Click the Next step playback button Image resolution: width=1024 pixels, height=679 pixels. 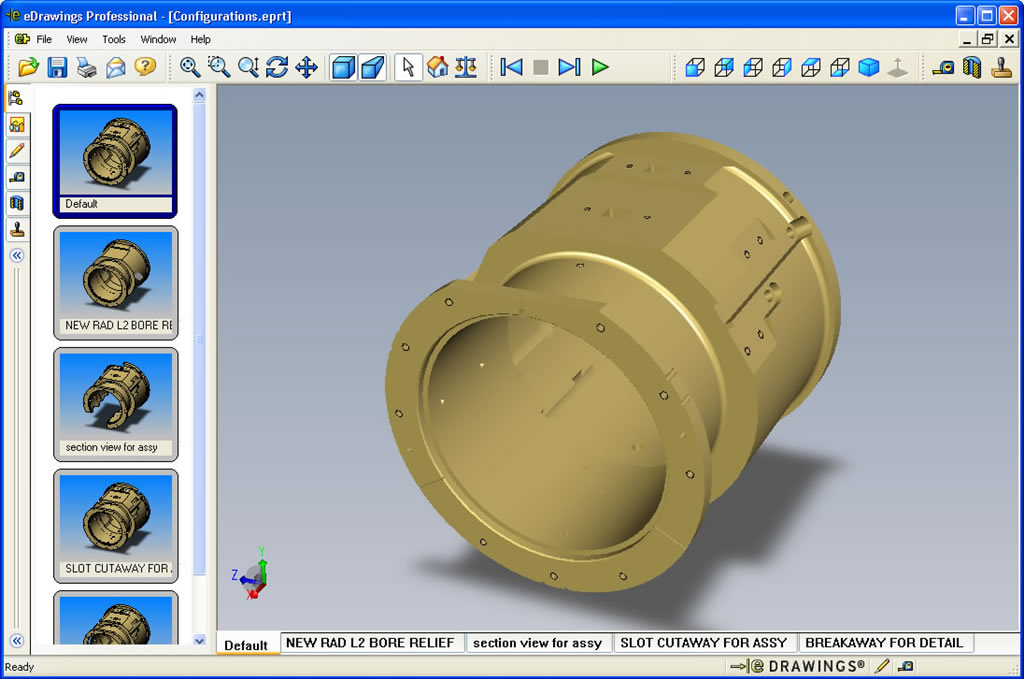coord(569,67)
